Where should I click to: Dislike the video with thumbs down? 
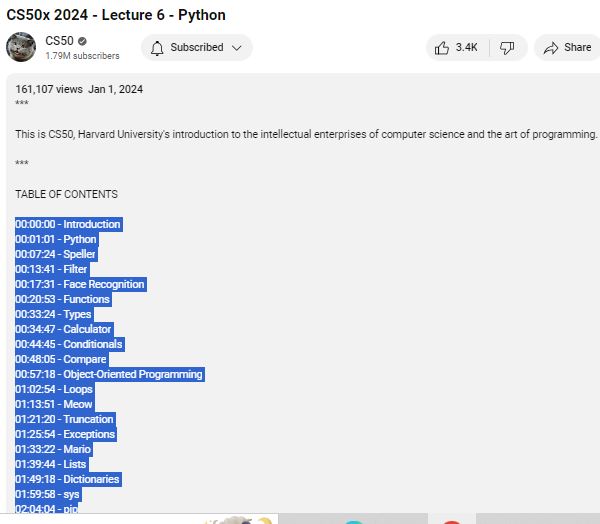[x=507, y=48]
